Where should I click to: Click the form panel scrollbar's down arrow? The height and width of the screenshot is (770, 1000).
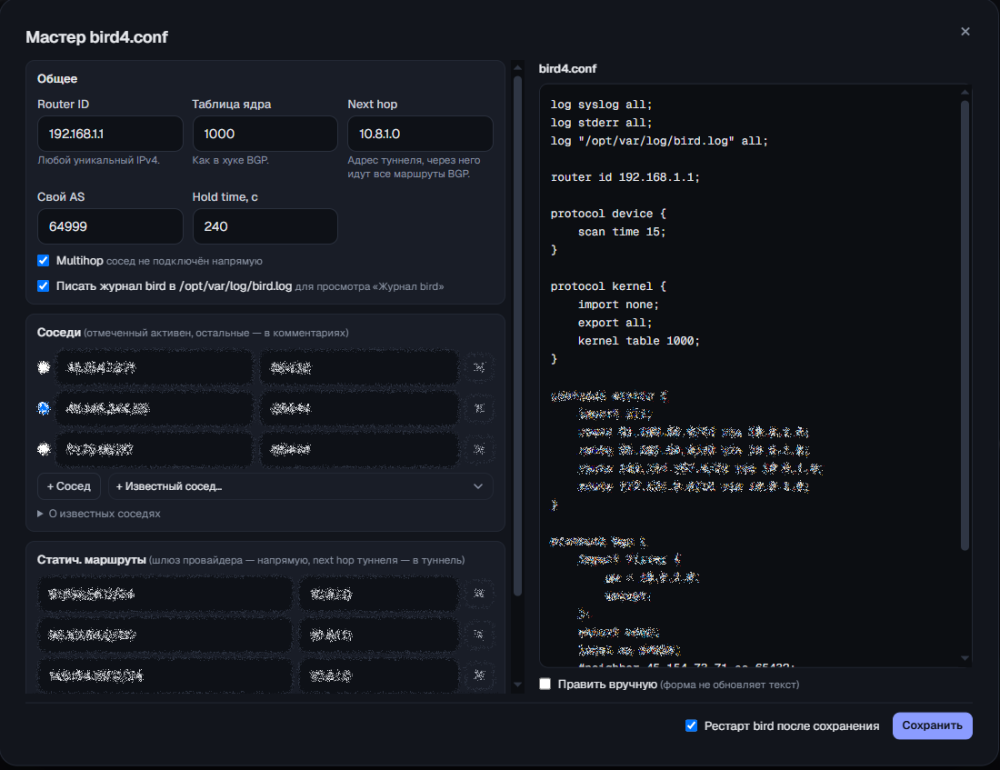tap(517, 685)
